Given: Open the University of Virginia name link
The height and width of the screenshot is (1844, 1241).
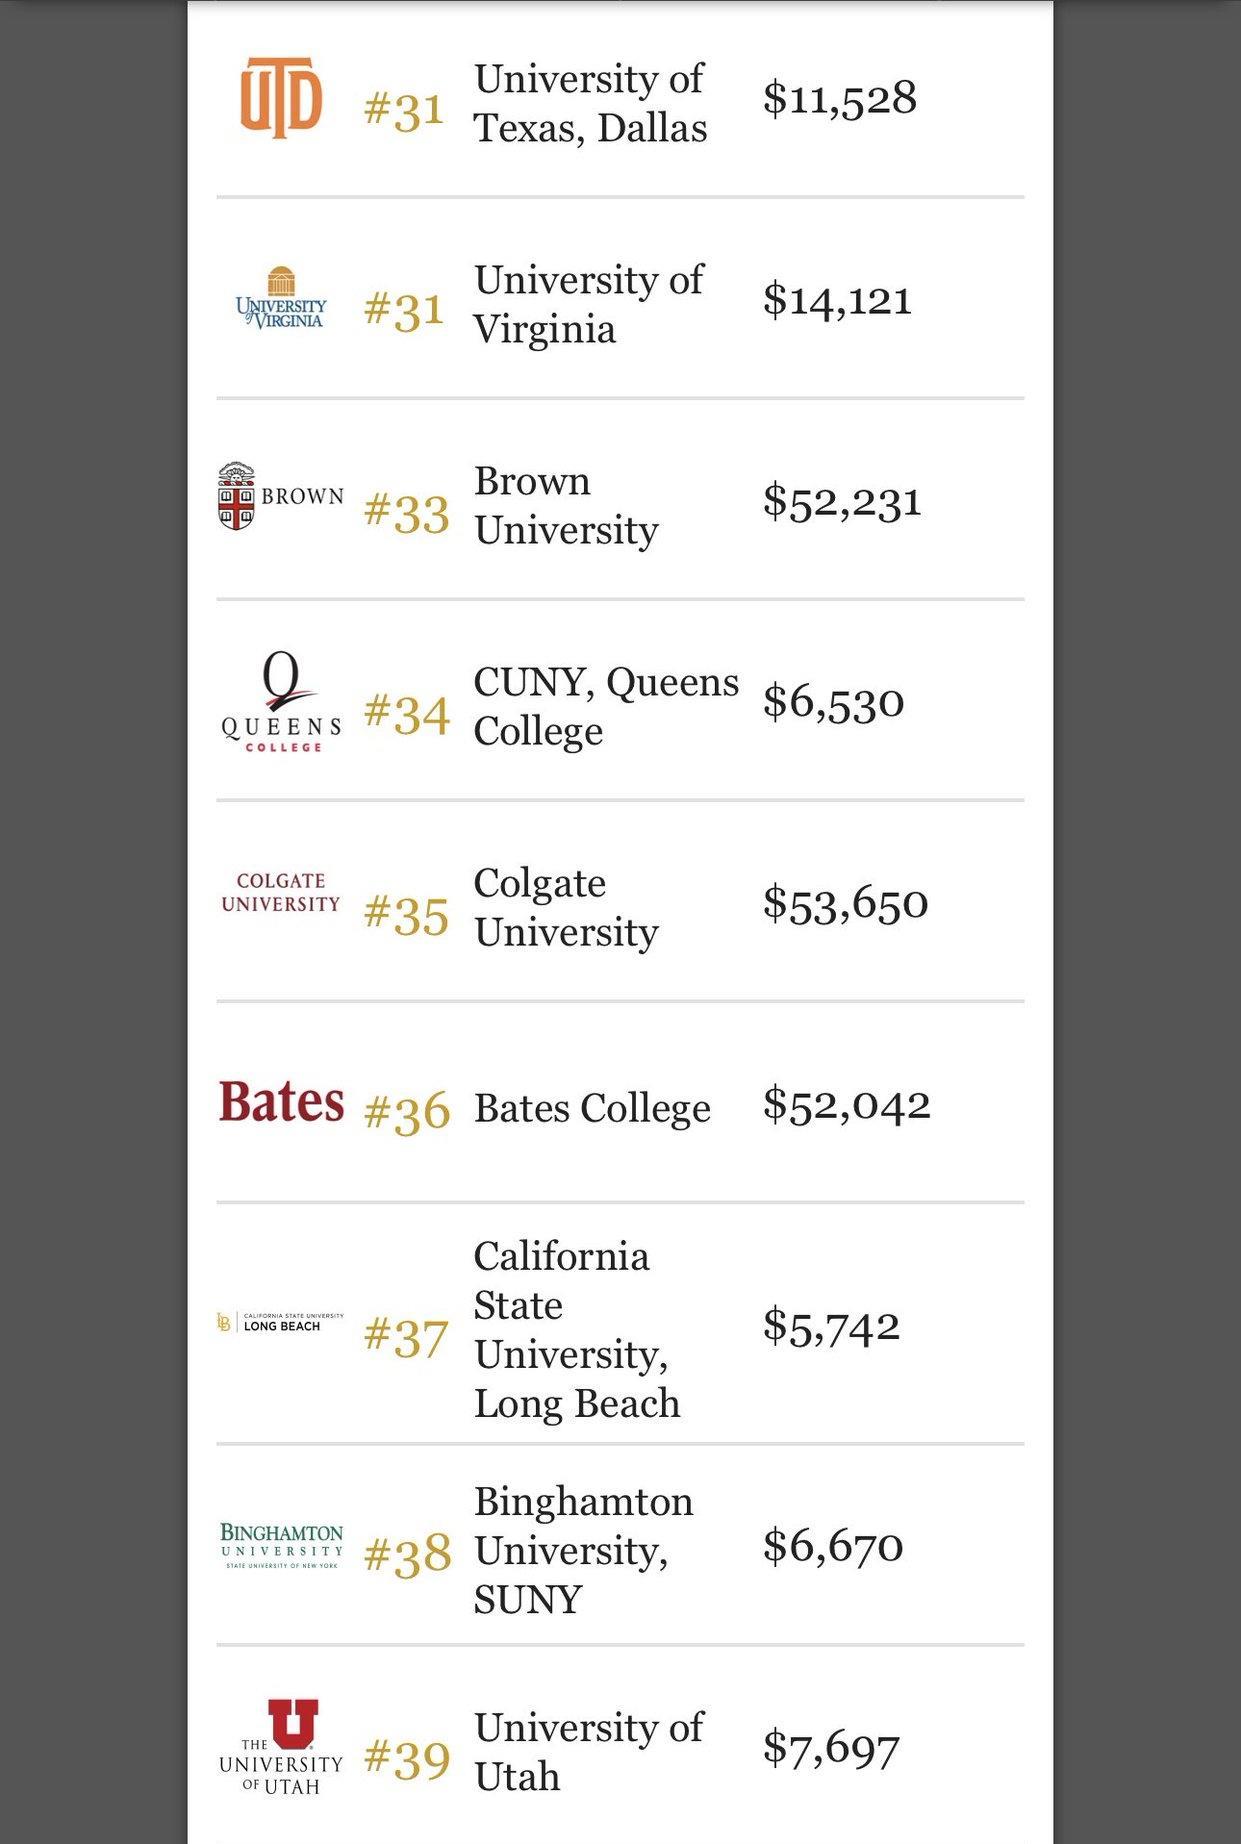Looking at the screenshot, I should tap(589, 304).
